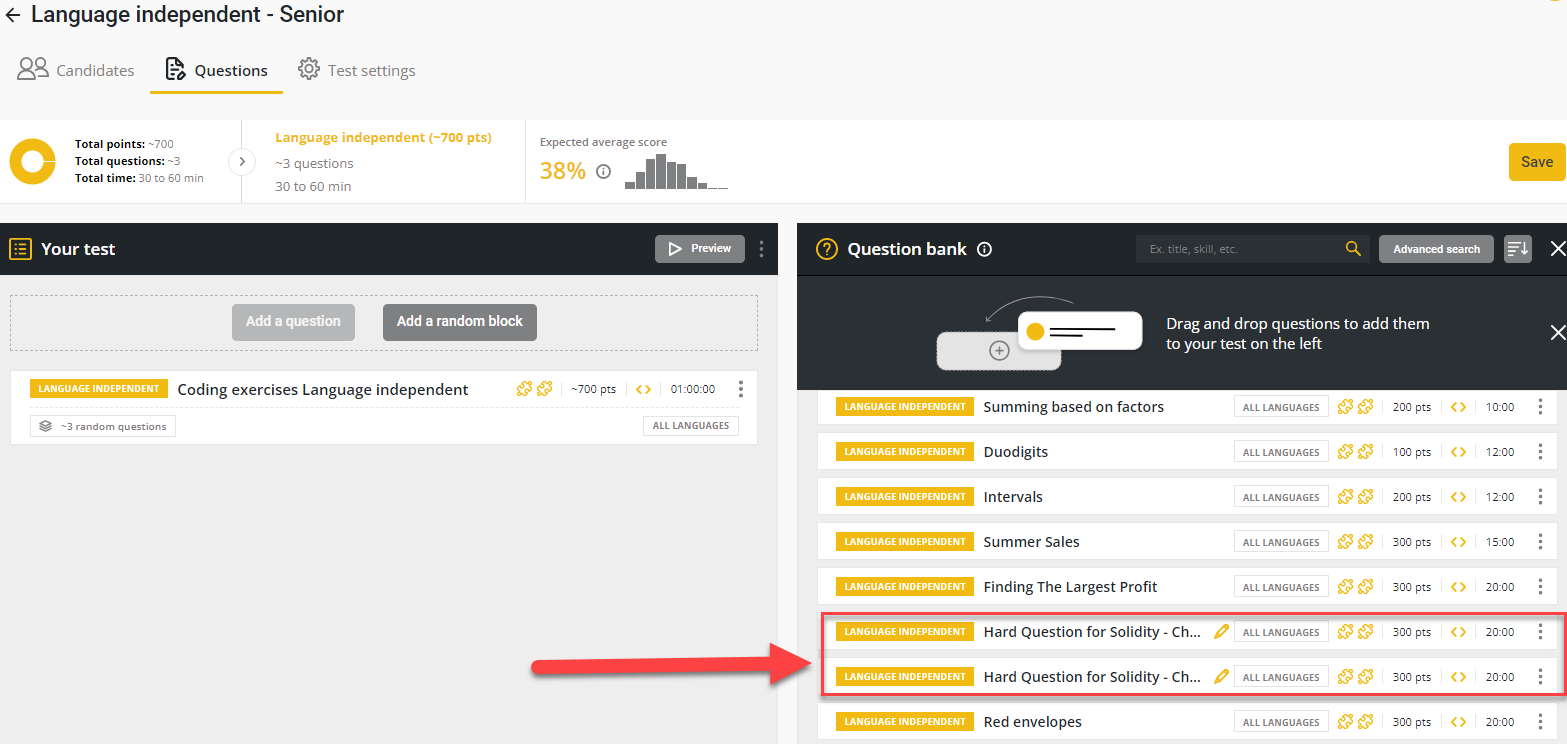Viewport: 1567px width, 744px height.
Task: Click the back arrow beside test title
Action: pos(13,16)
